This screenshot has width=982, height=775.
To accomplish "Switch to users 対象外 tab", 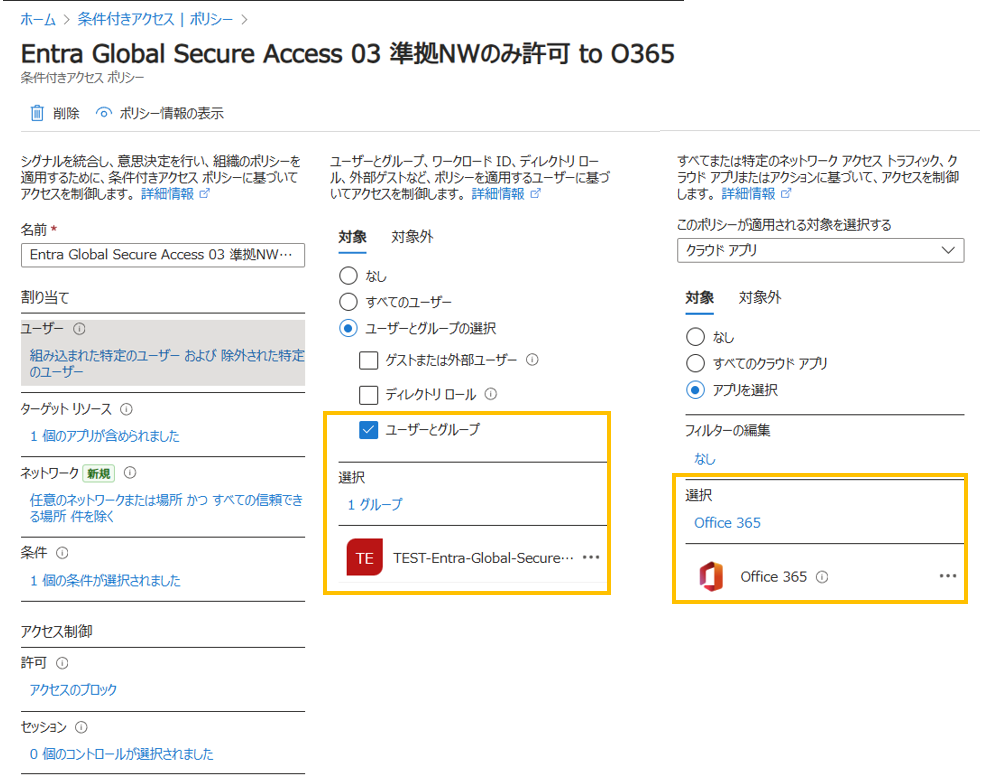I will click(x=412, y=237).
